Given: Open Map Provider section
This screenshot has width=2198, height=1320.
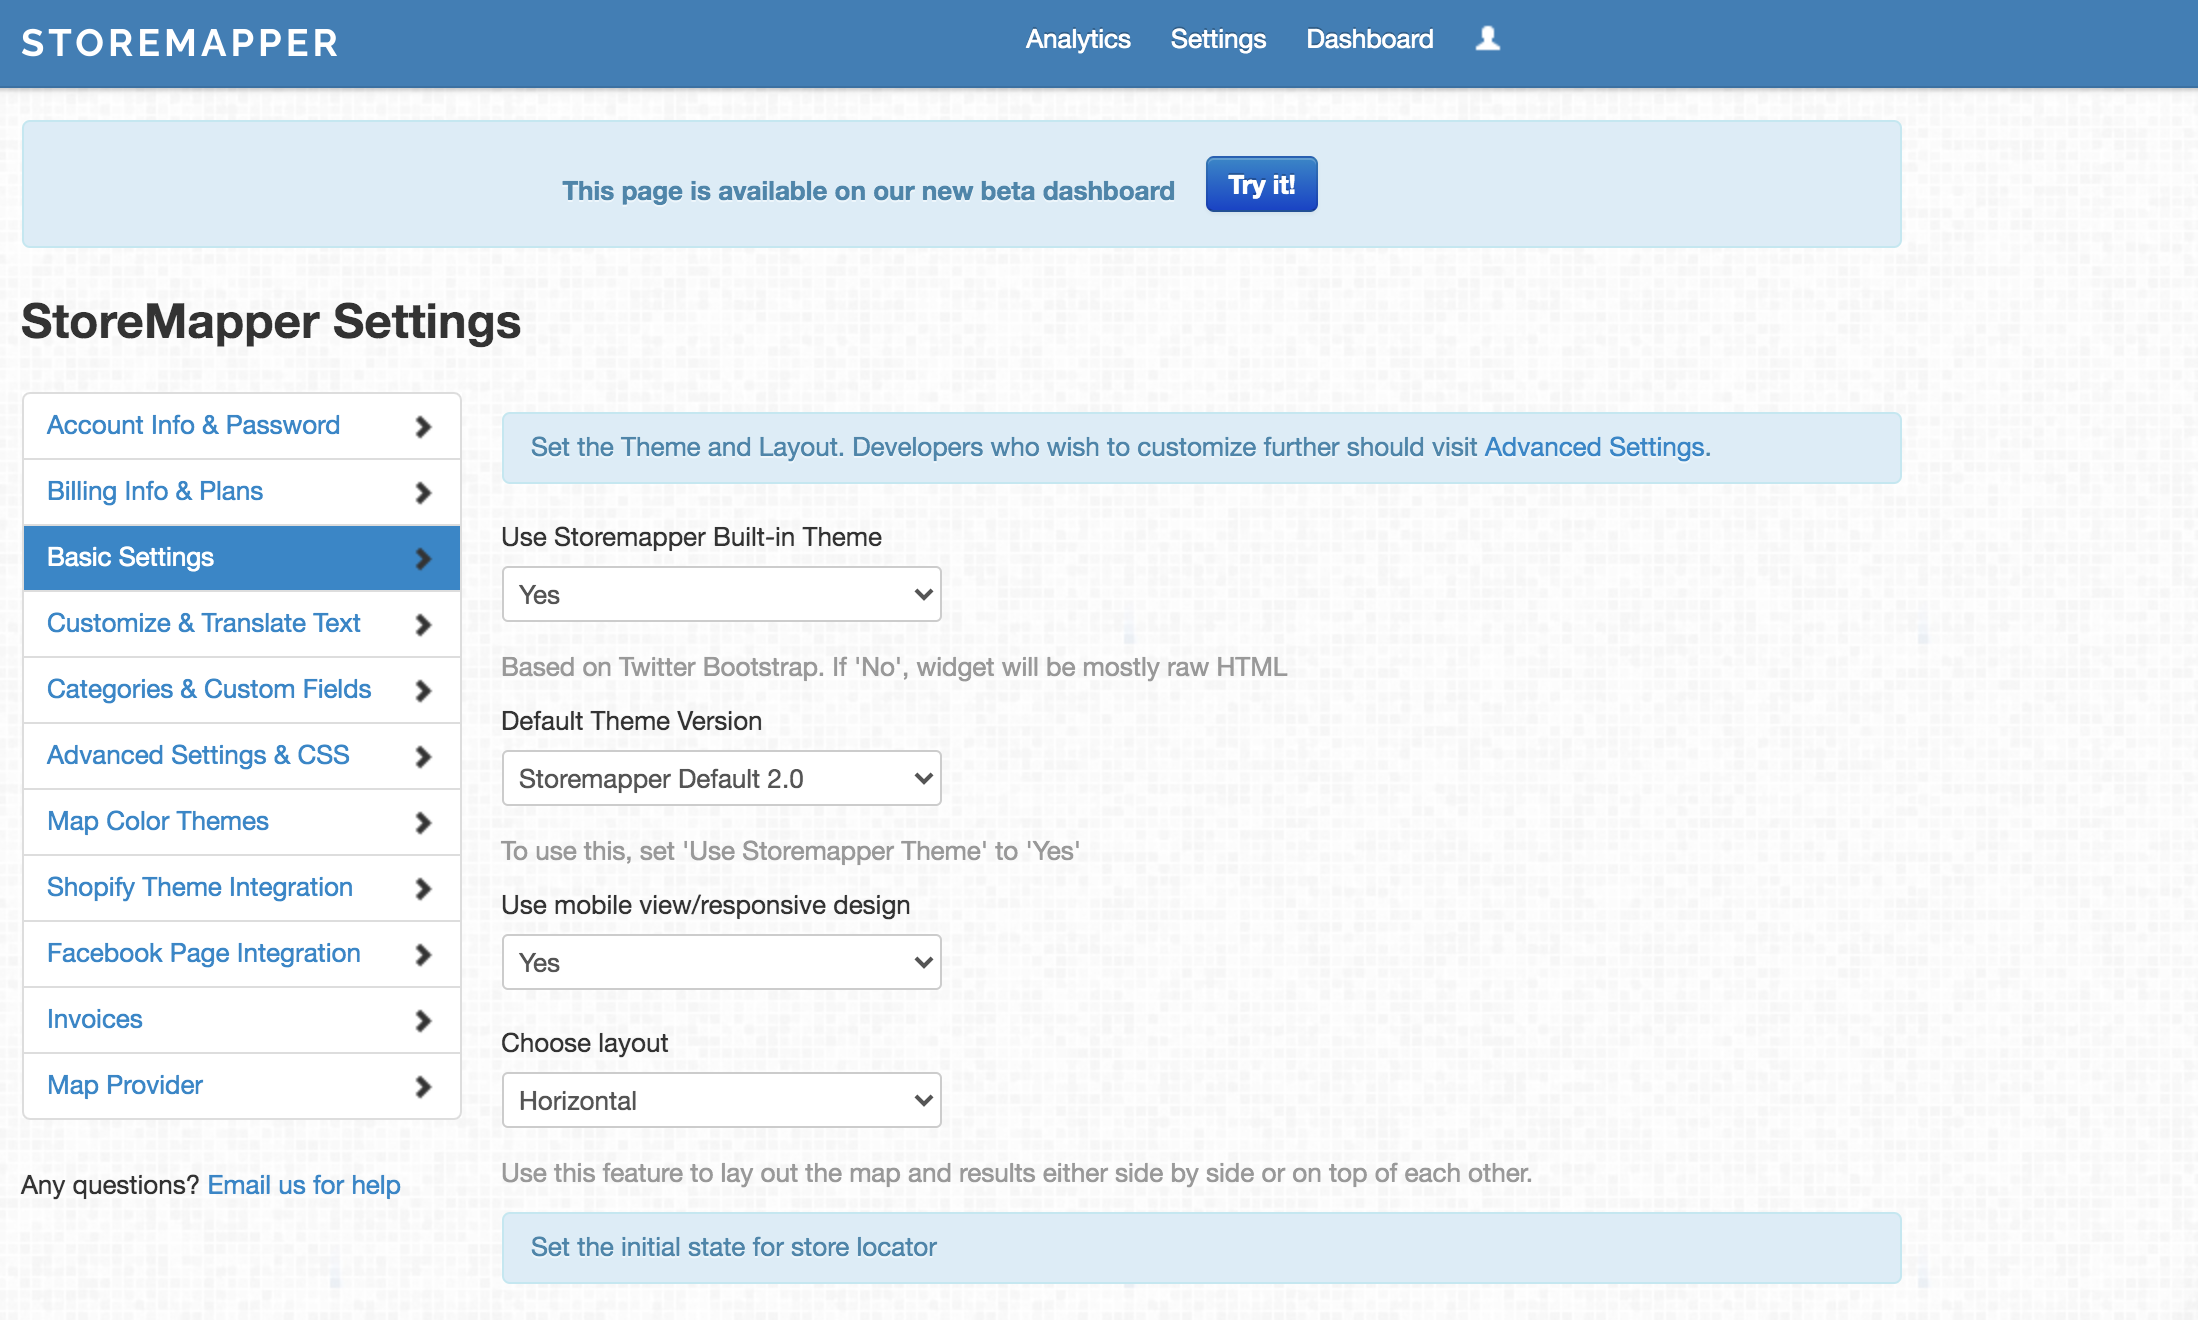Looking at the screenshot, I should [241, 1086].
